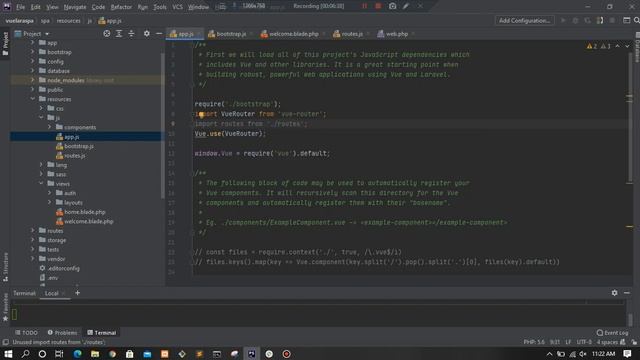Open the Refactor menu
Viewport: 640px width, 360px height.
(121, 7)
